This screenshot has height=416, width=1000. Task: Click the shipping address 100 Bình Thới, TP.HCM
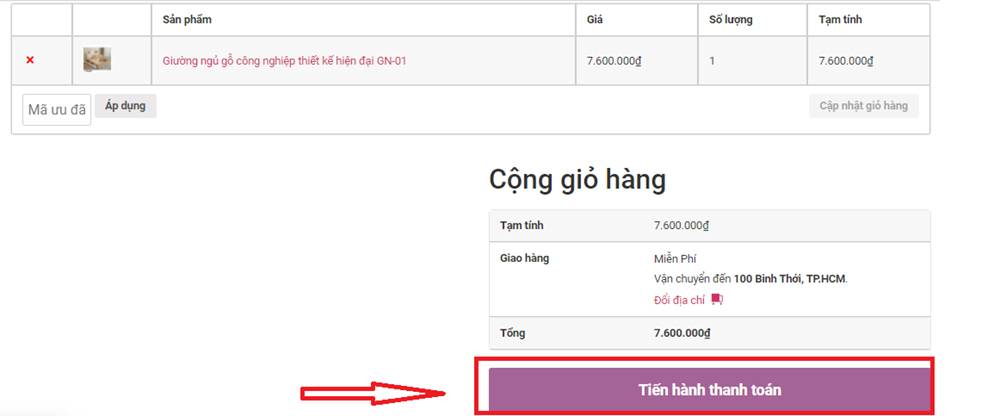tap(790, 279)
